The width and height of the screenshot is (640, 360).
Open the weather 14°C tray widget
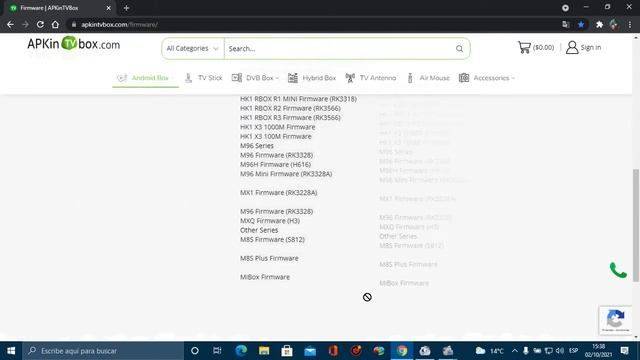[x=490, y=351]
